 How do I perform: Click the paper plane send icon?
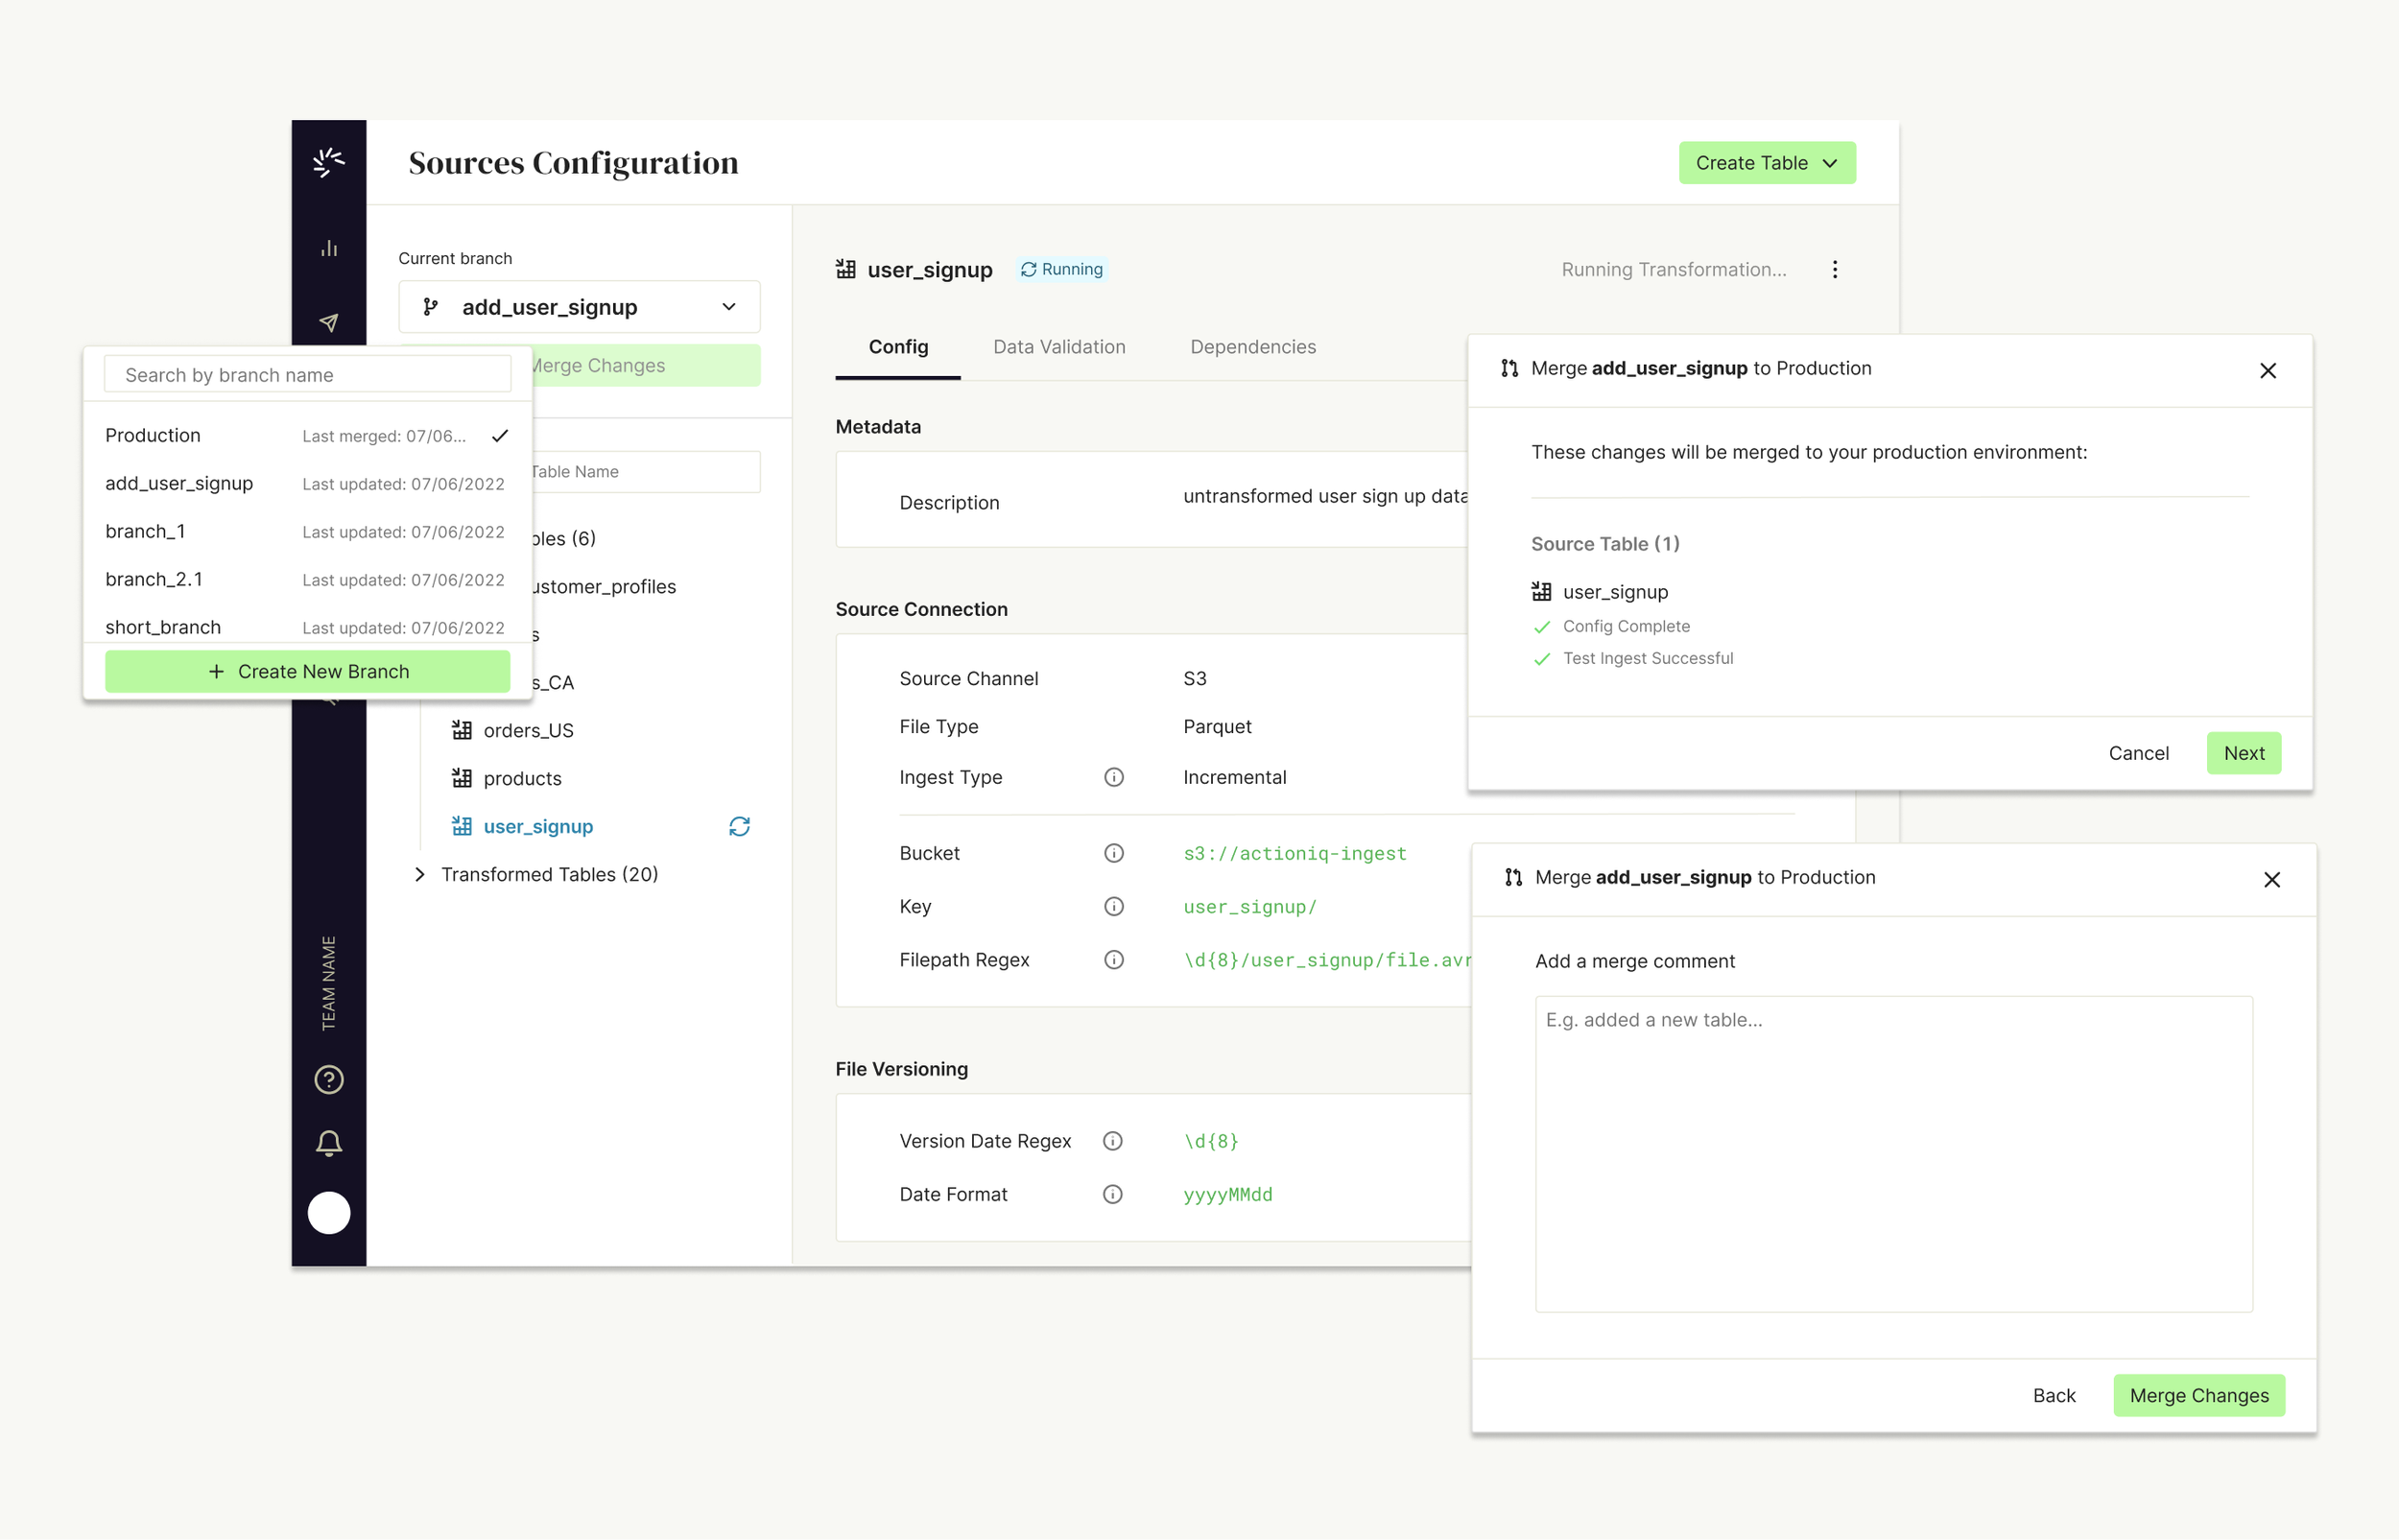[329, 322]
